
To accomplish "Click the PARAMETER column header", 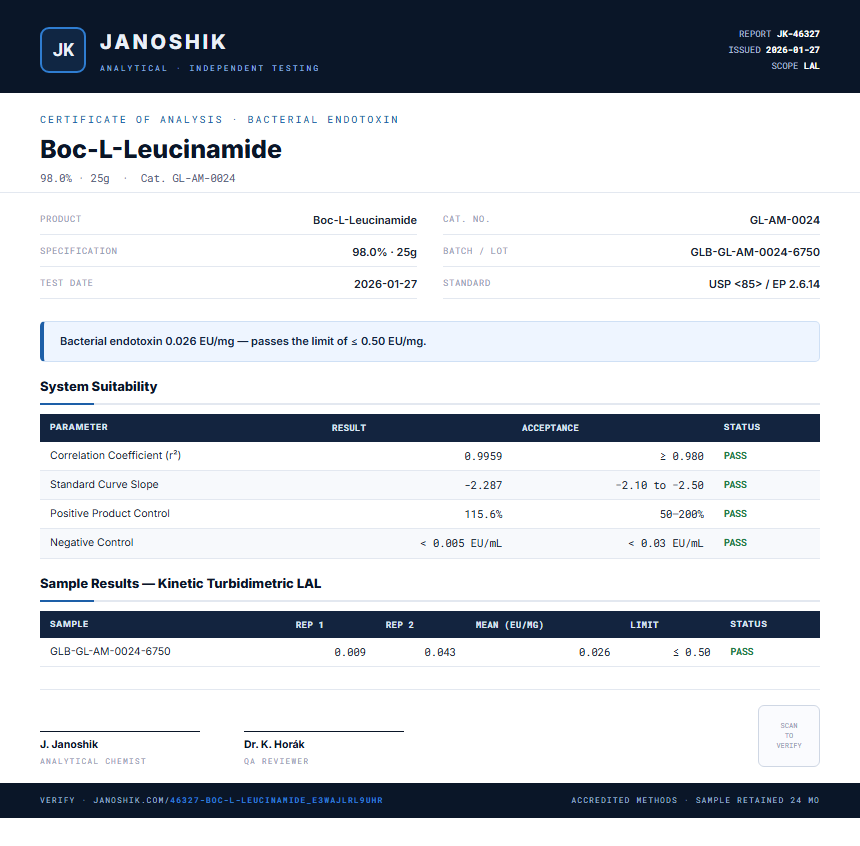I will 79,427.
